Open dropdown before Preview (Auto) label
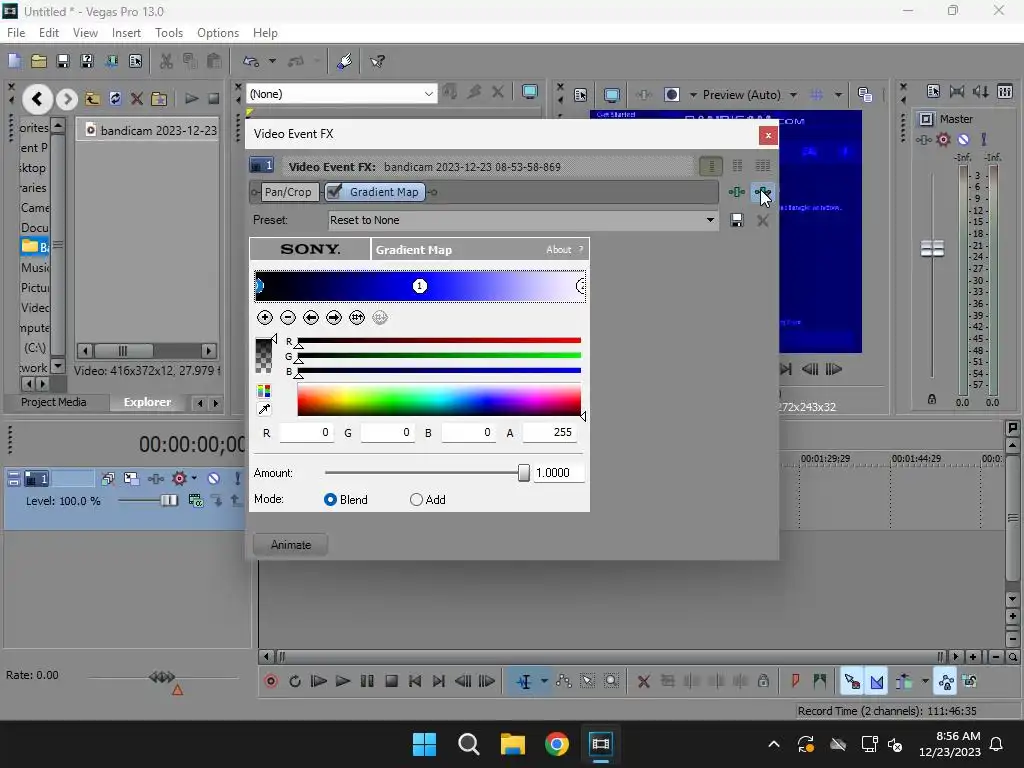This screenshot has width=1024, height=768. point(693,95)
